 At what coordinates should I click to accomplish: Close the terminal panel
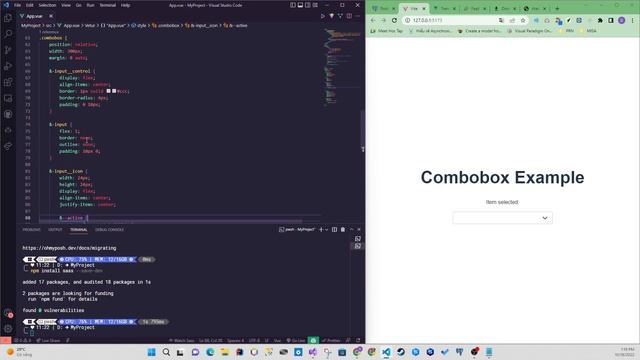click(359, 229)
